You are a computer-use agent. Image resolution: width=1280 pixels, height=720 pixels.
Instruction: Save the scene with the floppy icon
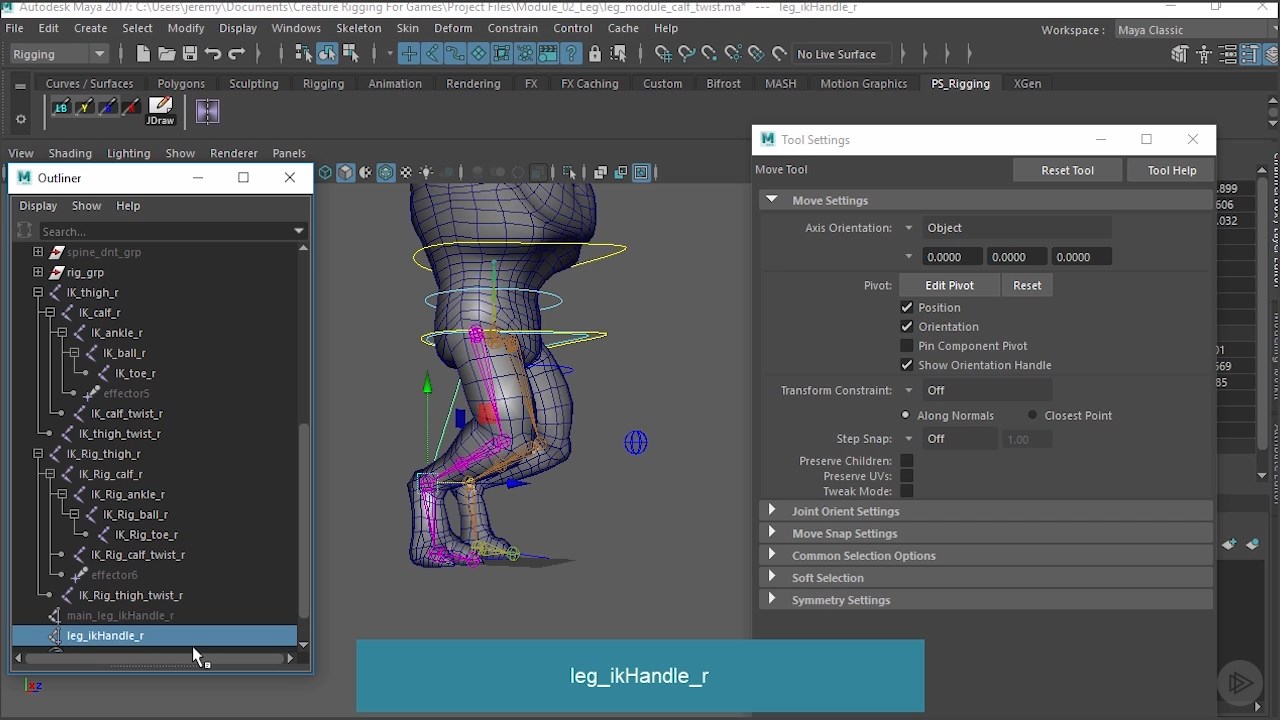[x=189, y=54]
